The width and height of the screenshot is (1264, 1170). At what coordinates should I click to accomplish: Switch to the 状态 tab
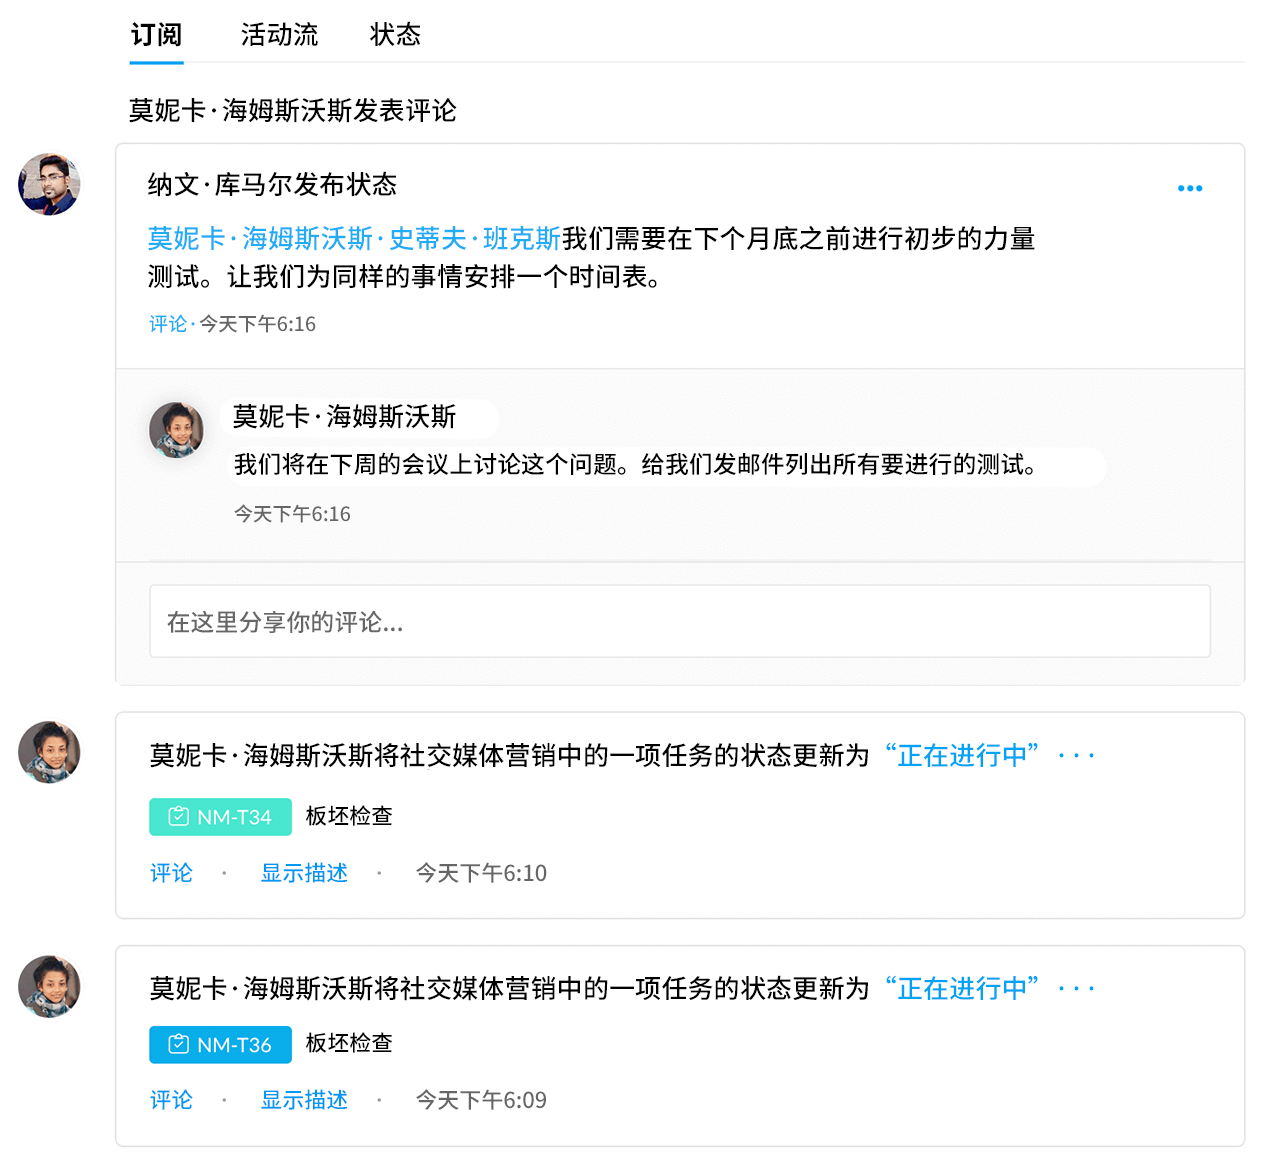point(395,35)
